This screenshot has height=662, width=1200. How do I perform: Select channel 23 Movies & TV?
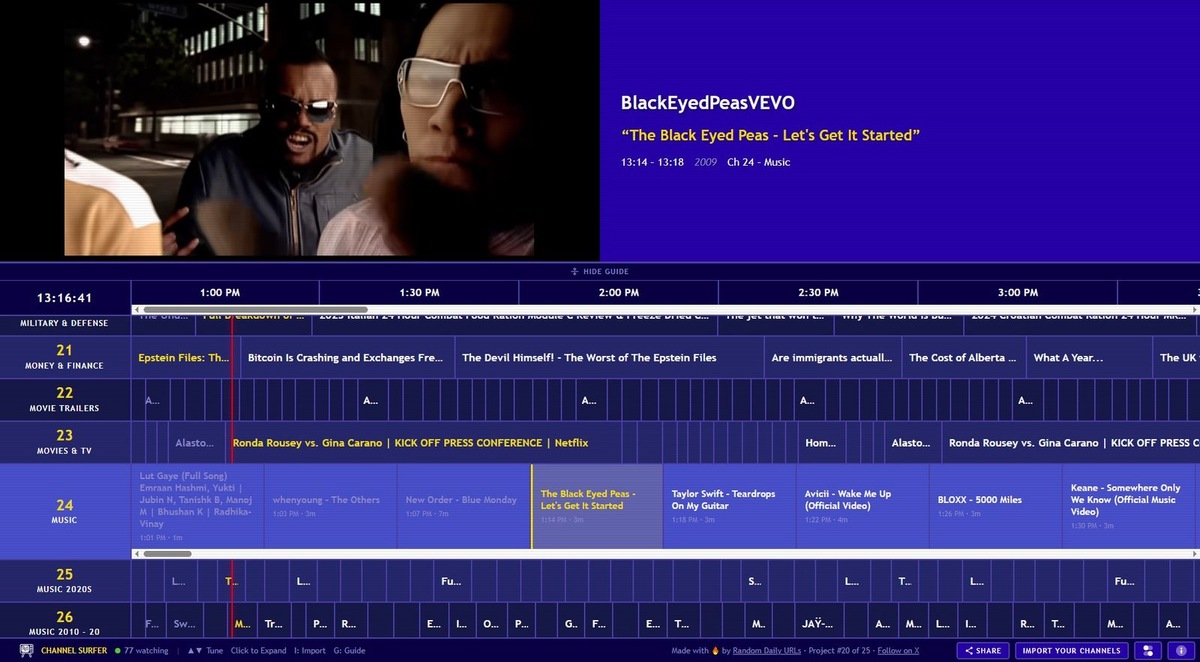click(x=65, y=442)
